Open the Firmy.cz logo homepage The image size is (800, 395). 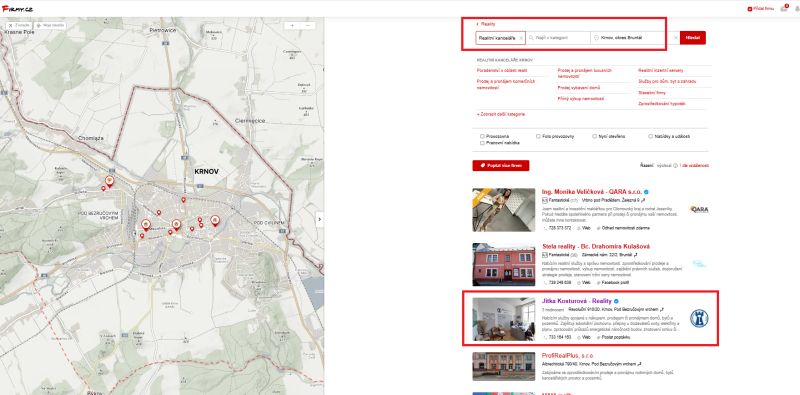(x=17, y=9)
